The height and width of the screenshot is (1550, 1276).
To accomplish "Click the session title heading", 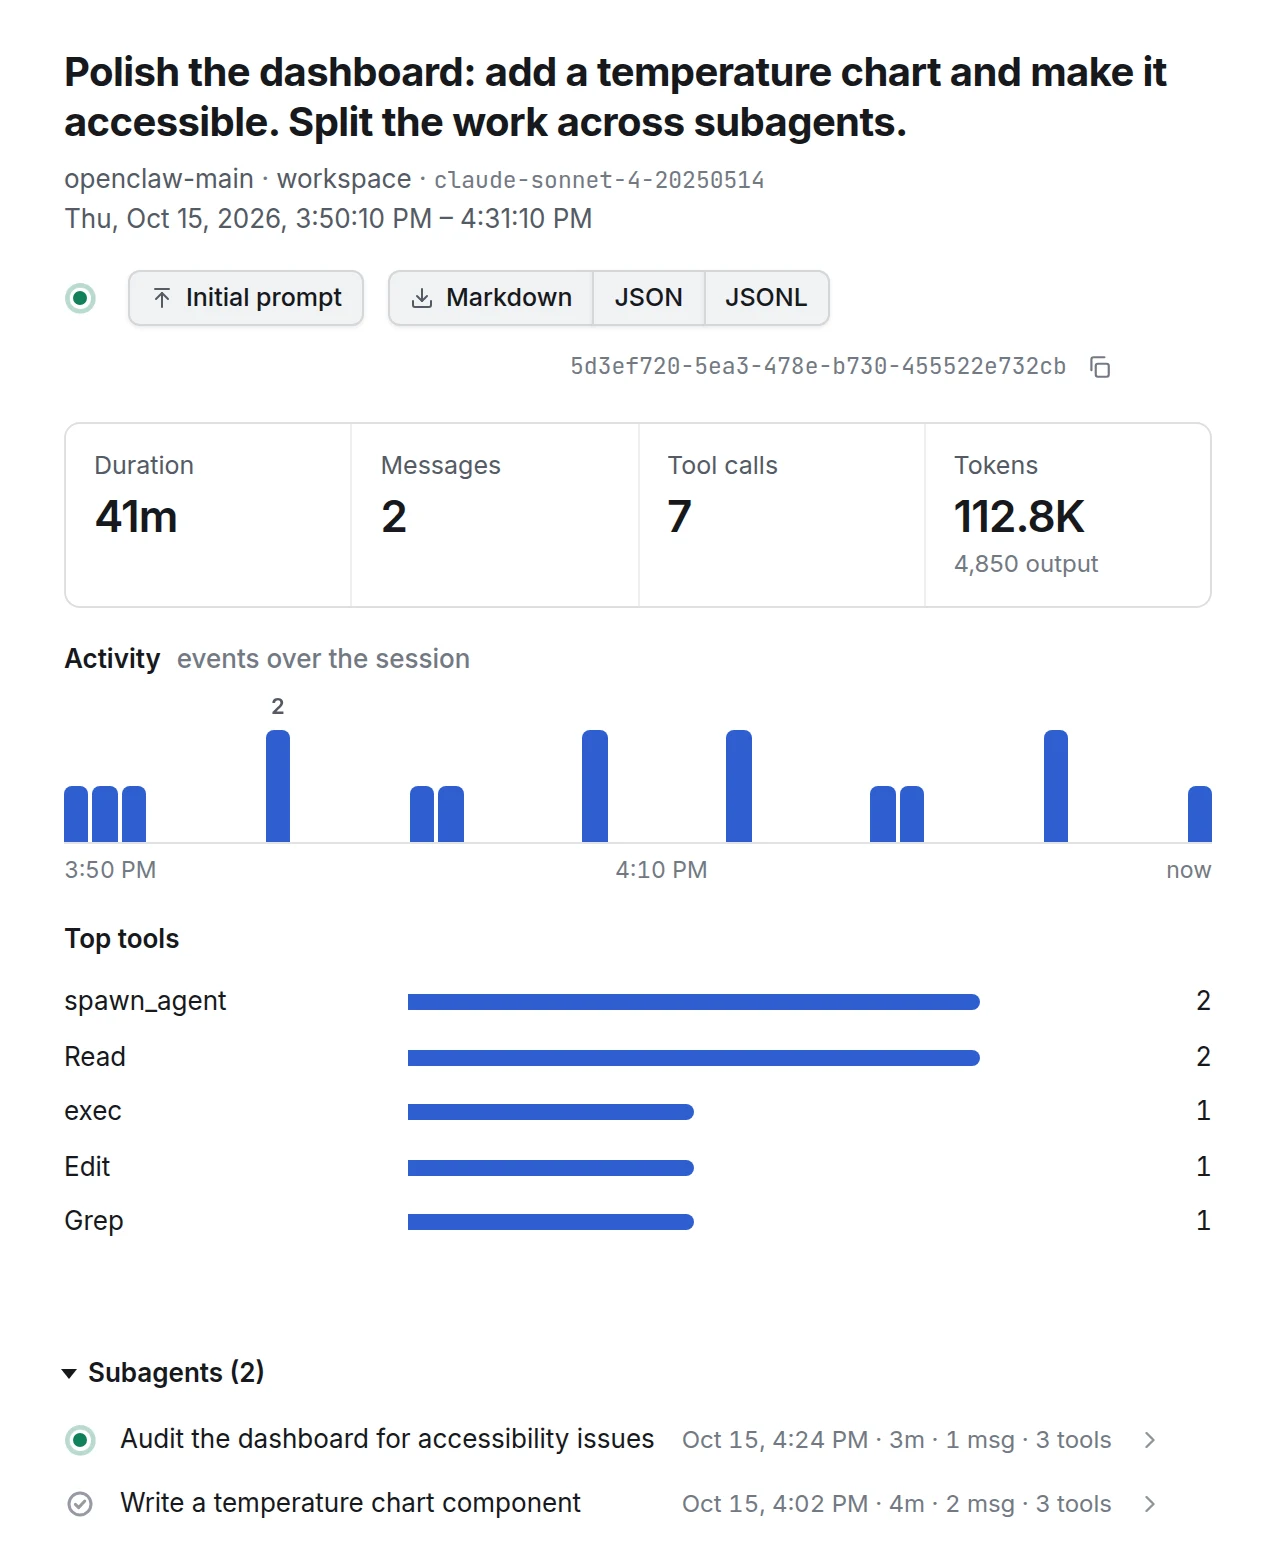I will 615,97.
